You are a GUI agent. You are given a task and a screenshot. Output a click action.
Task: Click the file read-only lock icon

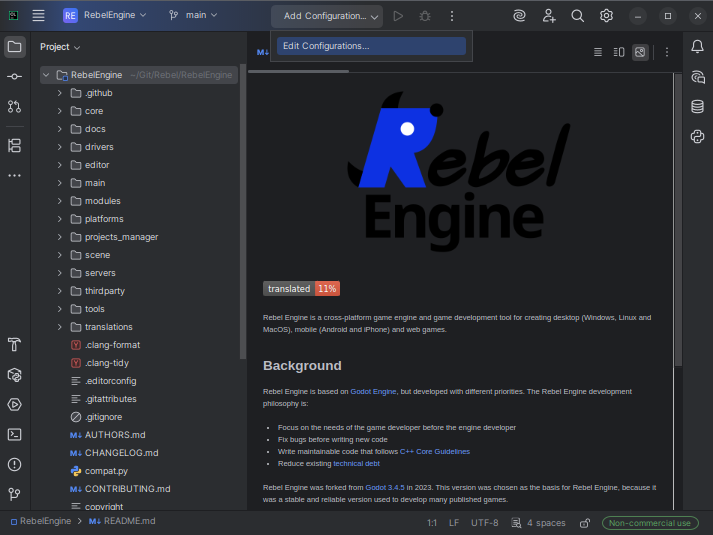pos(585,523)
